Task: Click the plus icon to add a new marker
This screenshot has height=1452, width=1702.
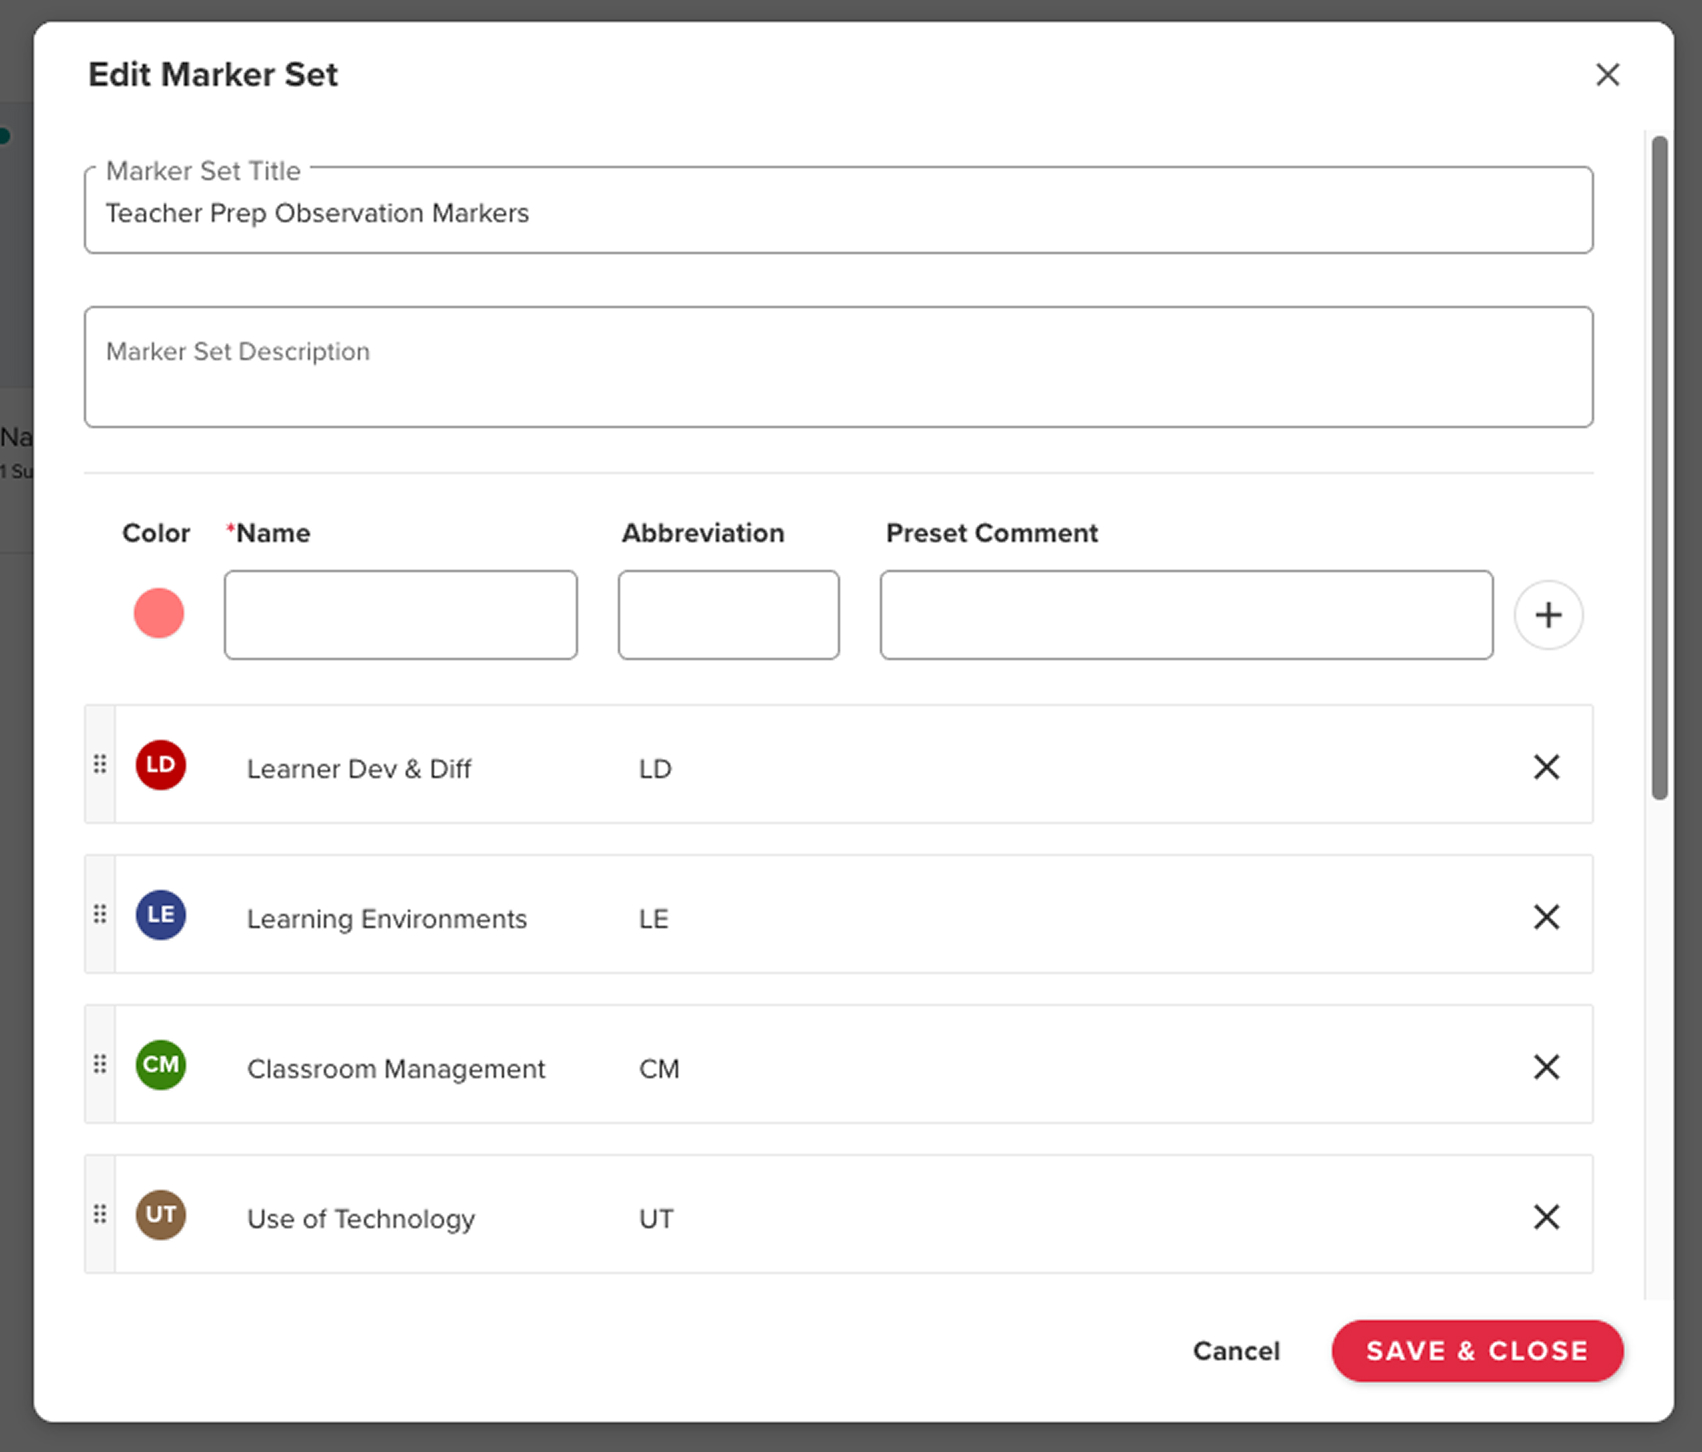Action: (1548, 614)
